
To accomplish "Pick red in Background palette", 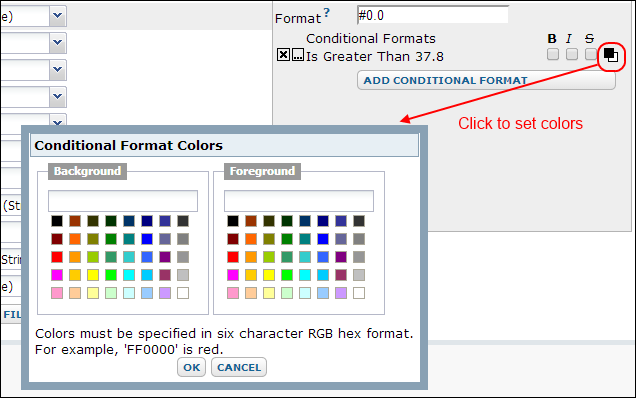I will [x=57, y=257].
